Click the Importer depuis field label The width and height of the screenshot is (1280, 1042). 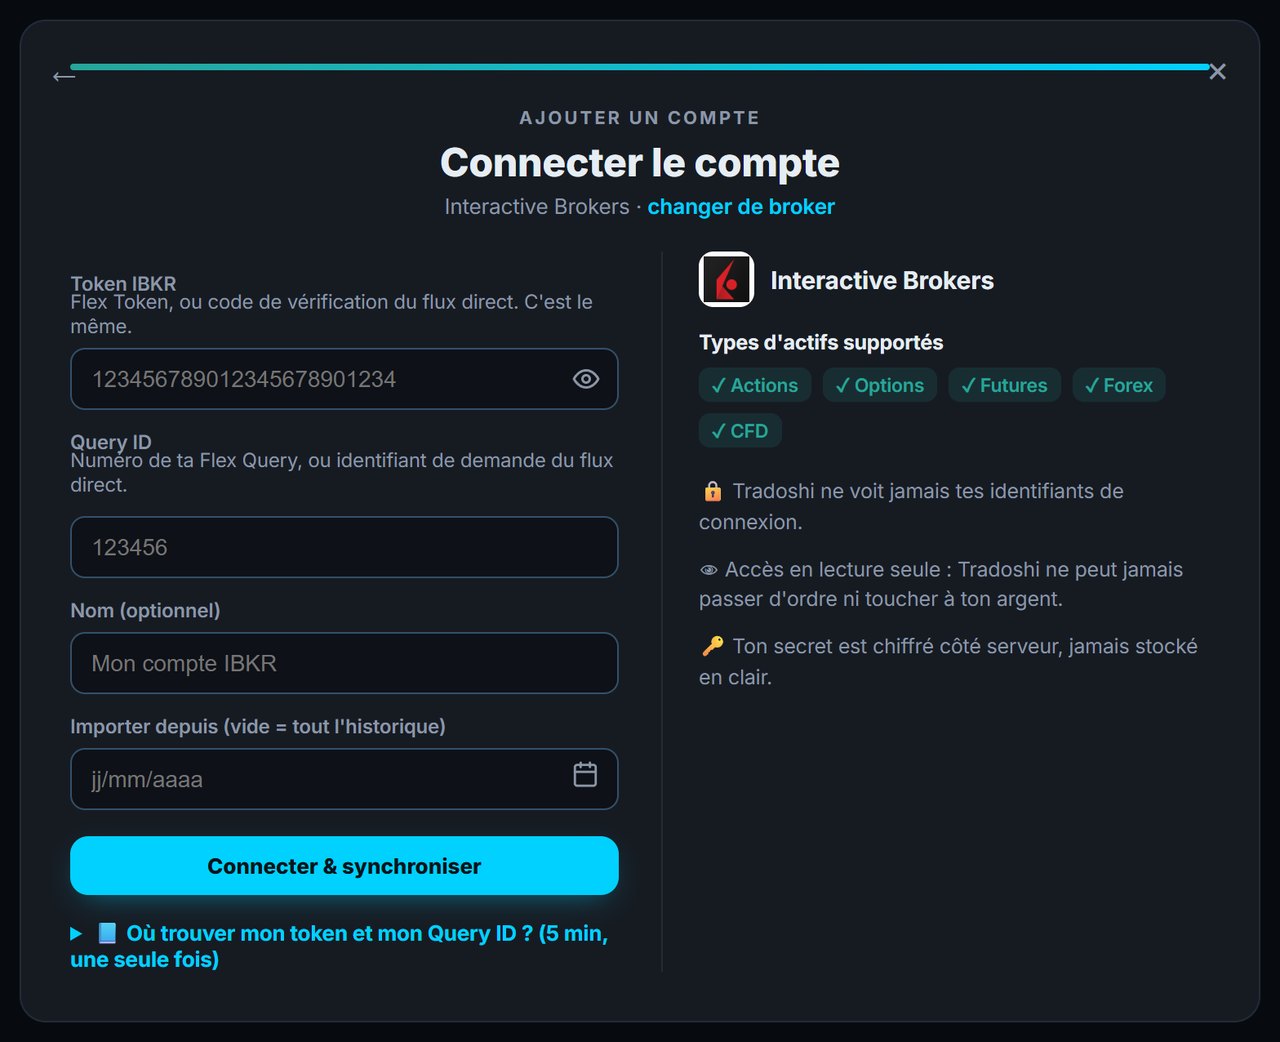(x=258, y=726)
